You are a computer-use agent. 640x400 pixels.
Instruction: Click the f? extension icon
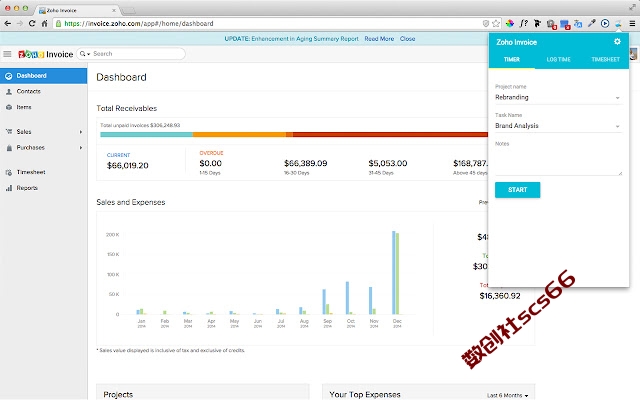pos(524,24)
